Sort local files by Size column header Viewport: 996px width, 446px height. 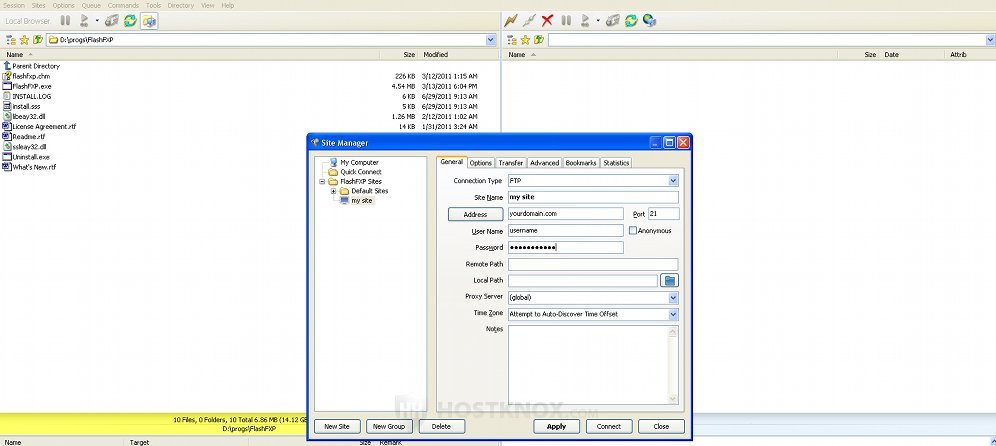(409, 55)
